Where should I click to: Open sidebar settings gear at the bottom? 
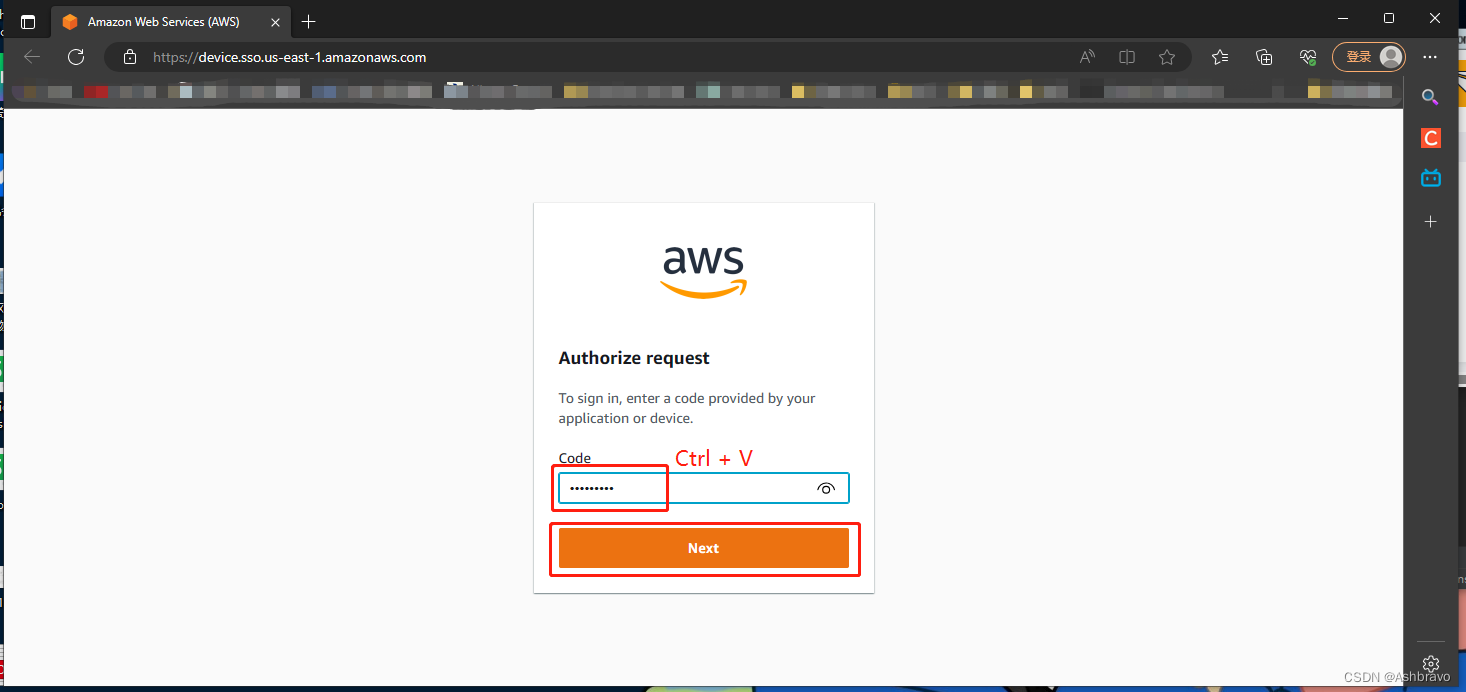click(x=1430, y=663)
